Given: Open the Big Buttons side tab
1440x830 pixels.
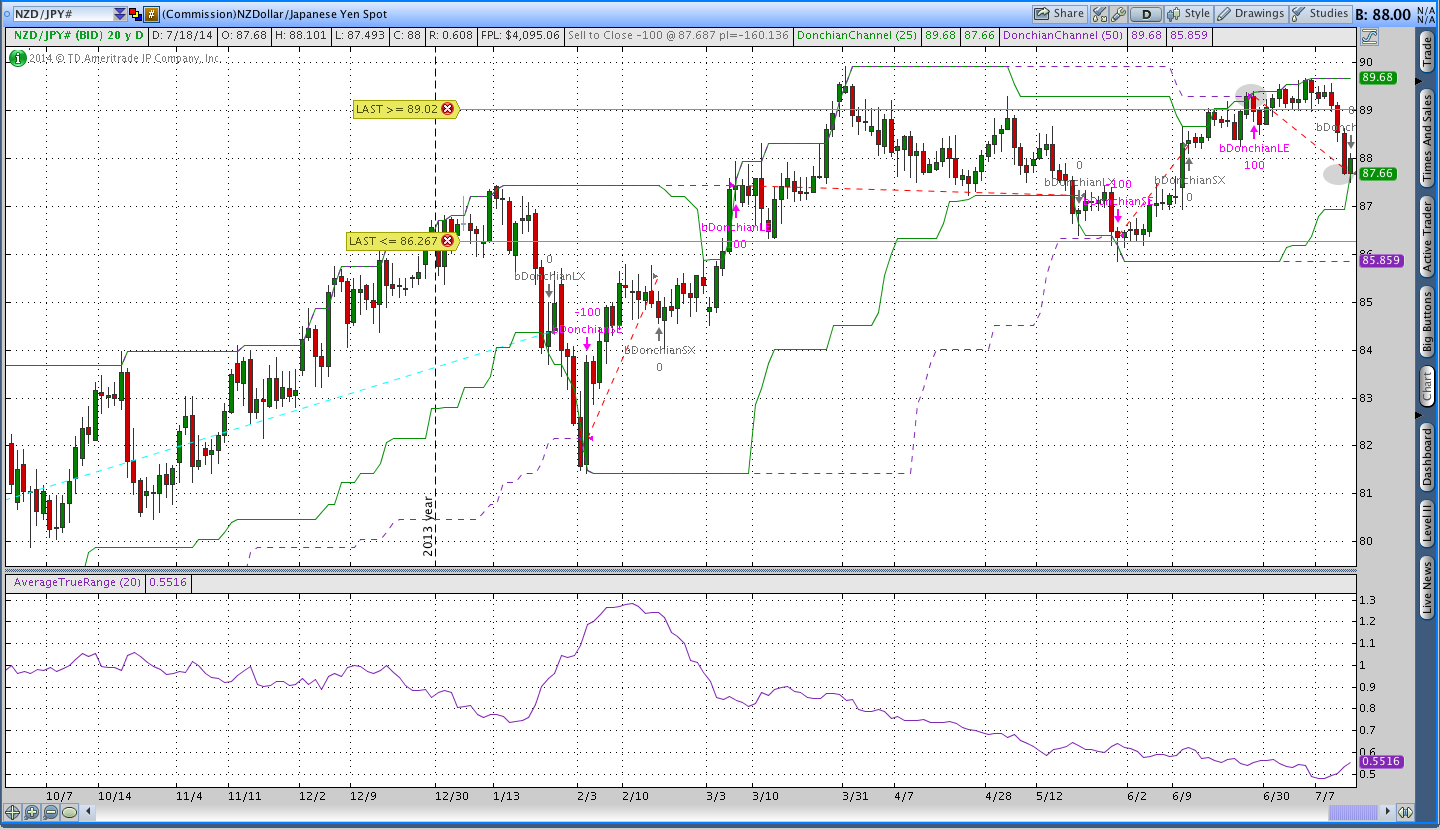Looking at the screenshot, I should (1427, 322).
